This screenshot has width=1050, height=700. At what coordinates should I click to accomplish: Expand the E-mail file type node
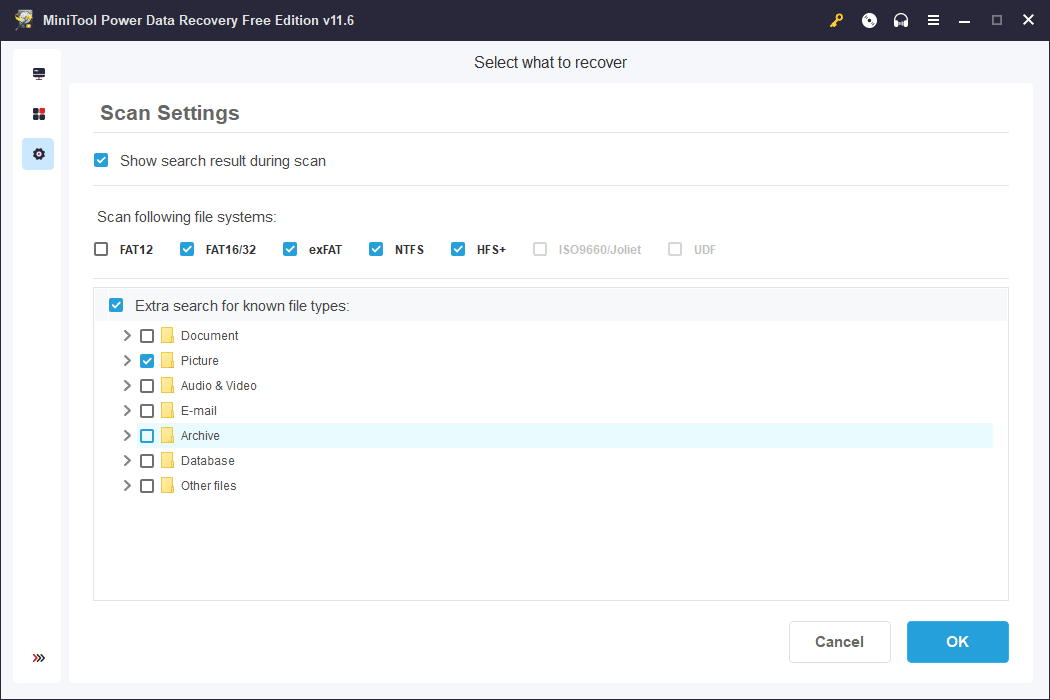click(x=127, y=411)
